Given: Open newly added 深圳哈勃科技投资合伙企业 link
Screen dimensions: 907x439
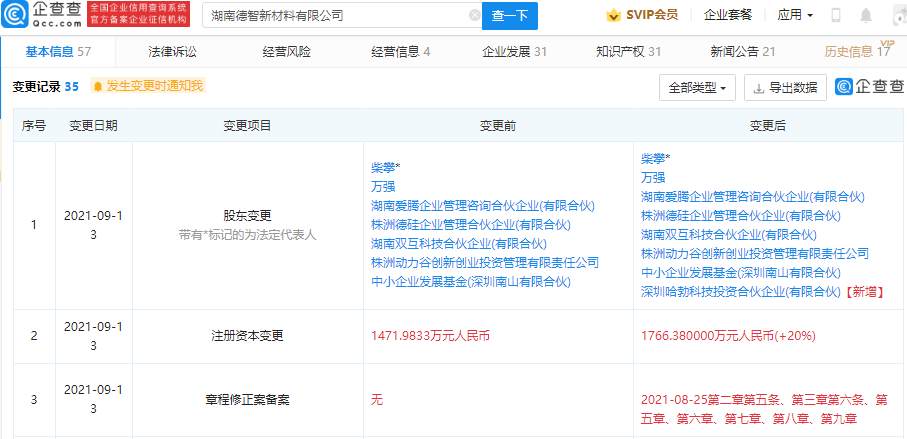Looking at the screenshot, I should [740, 292].
